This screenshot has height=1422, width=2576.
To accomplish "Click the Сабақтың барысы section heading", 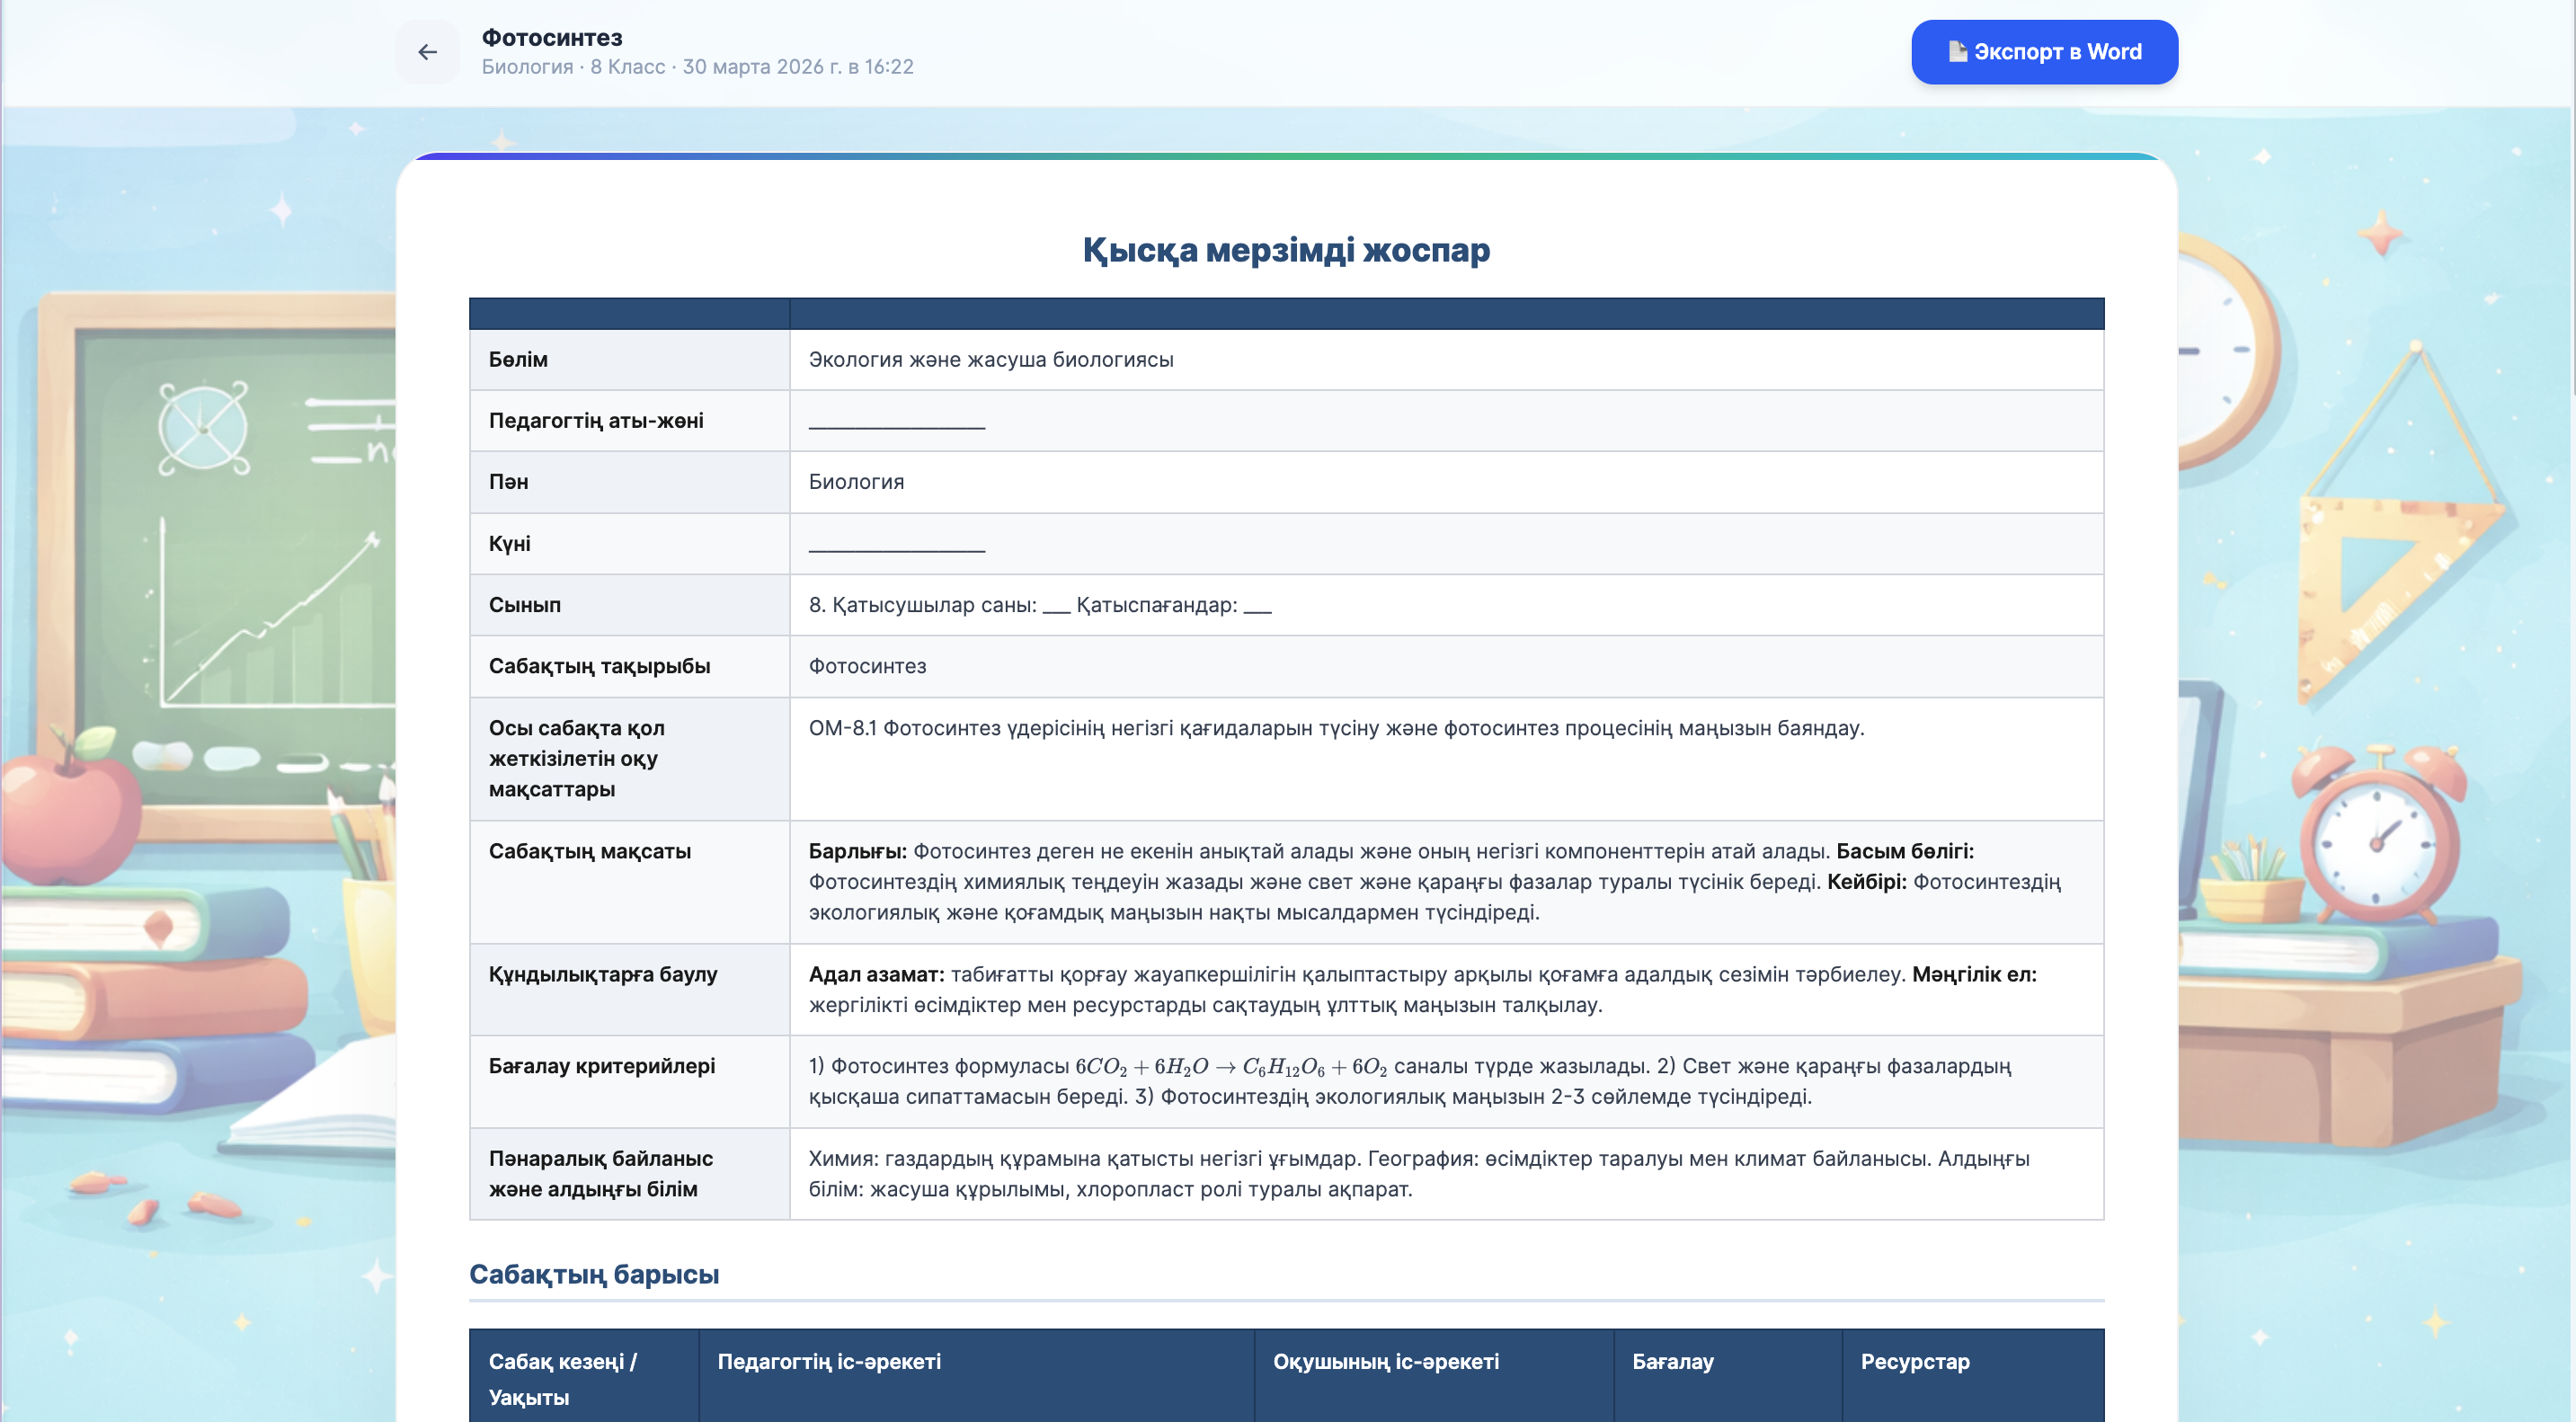I will (x=594, y=1274).
